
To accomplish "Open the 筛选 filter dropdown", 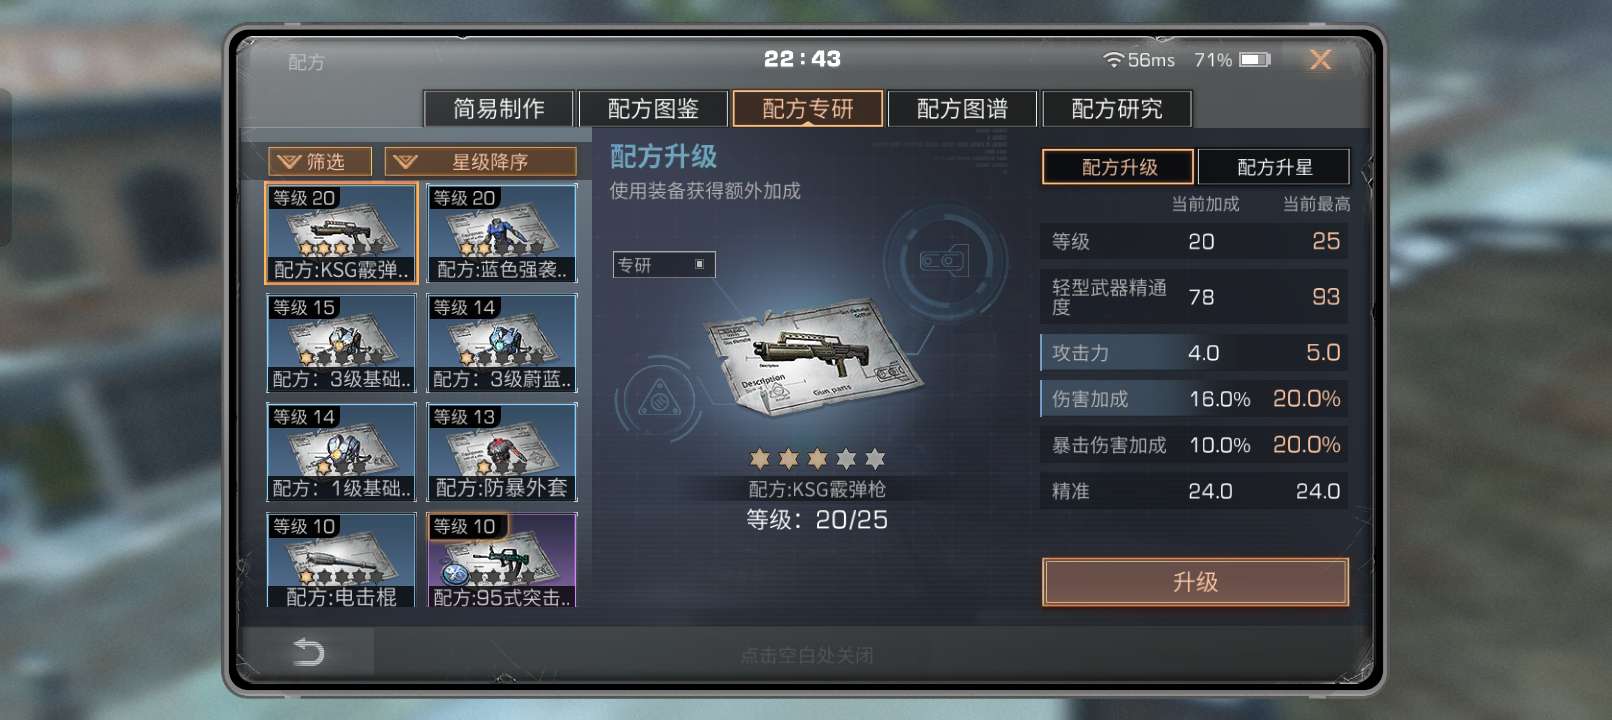I will click(x=320, y=161).
